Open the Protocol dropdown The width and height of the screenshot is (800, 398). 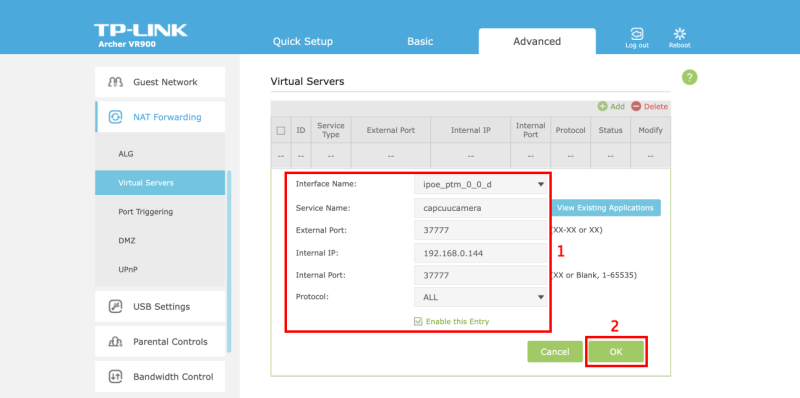pos(481,297)
